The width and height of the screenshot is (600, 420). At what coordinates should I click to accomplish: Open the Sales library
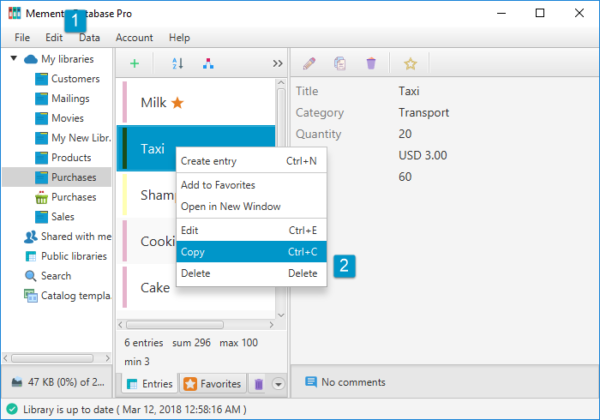pyautogui.click(x=63, y=217)
